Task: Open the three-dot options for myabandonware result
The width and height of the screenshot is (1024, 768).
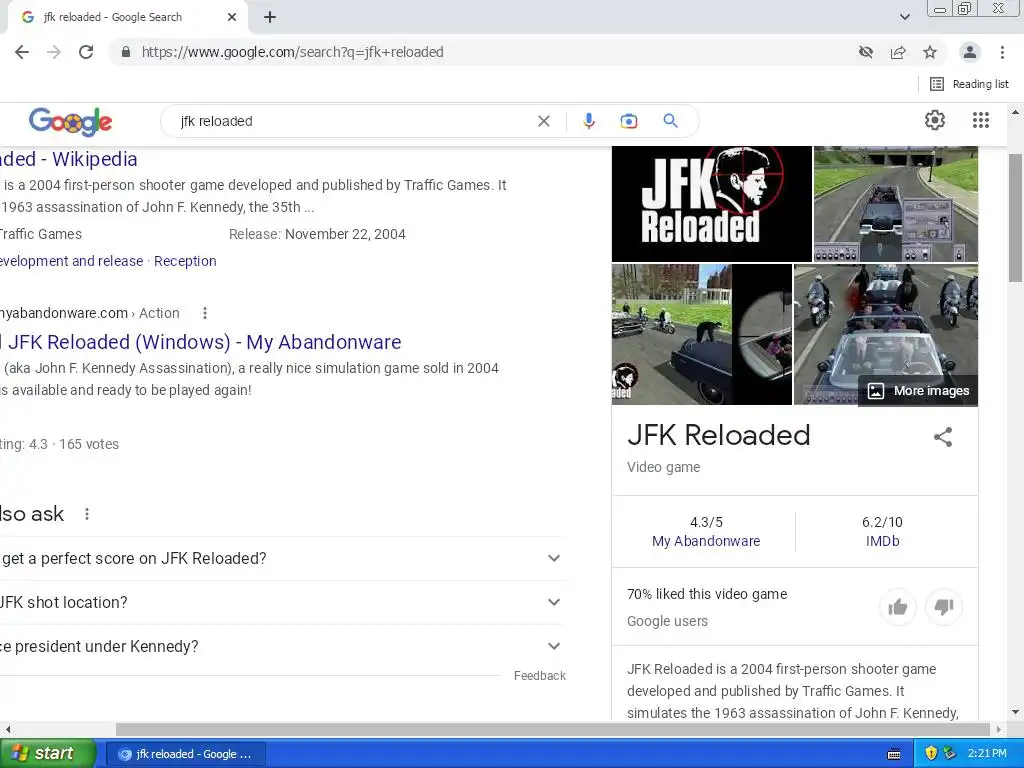Action: pos(205,313)
